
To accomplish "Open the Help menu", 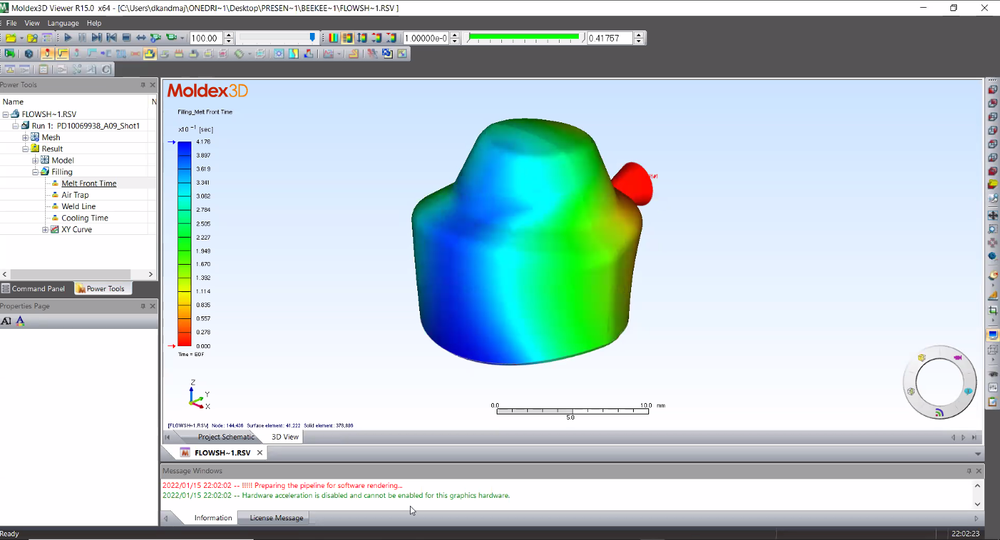I will pyautogui.click(x=94, y=23).
